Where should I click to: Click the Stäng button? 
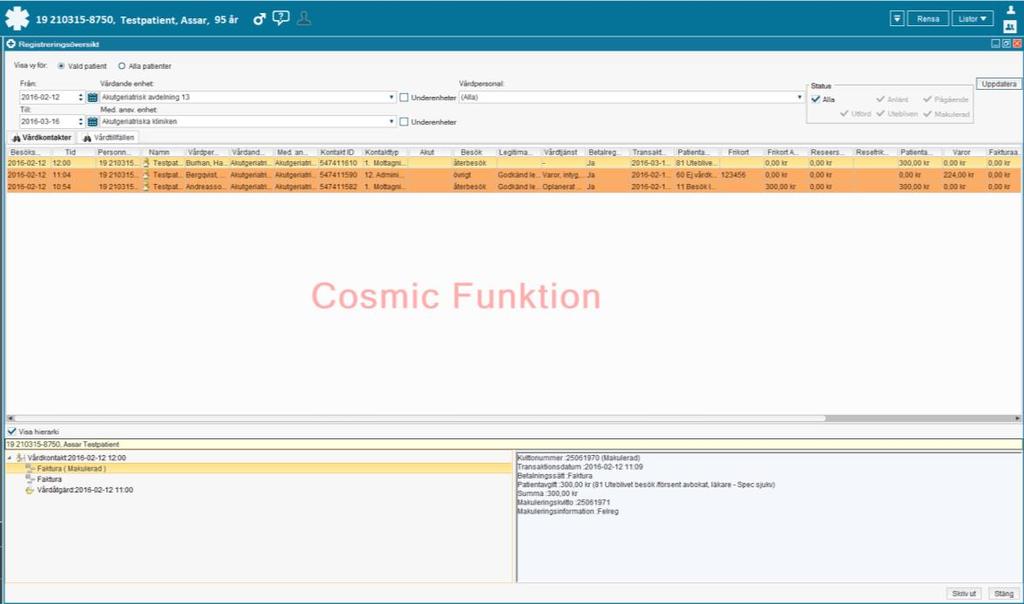point(1004,594)
